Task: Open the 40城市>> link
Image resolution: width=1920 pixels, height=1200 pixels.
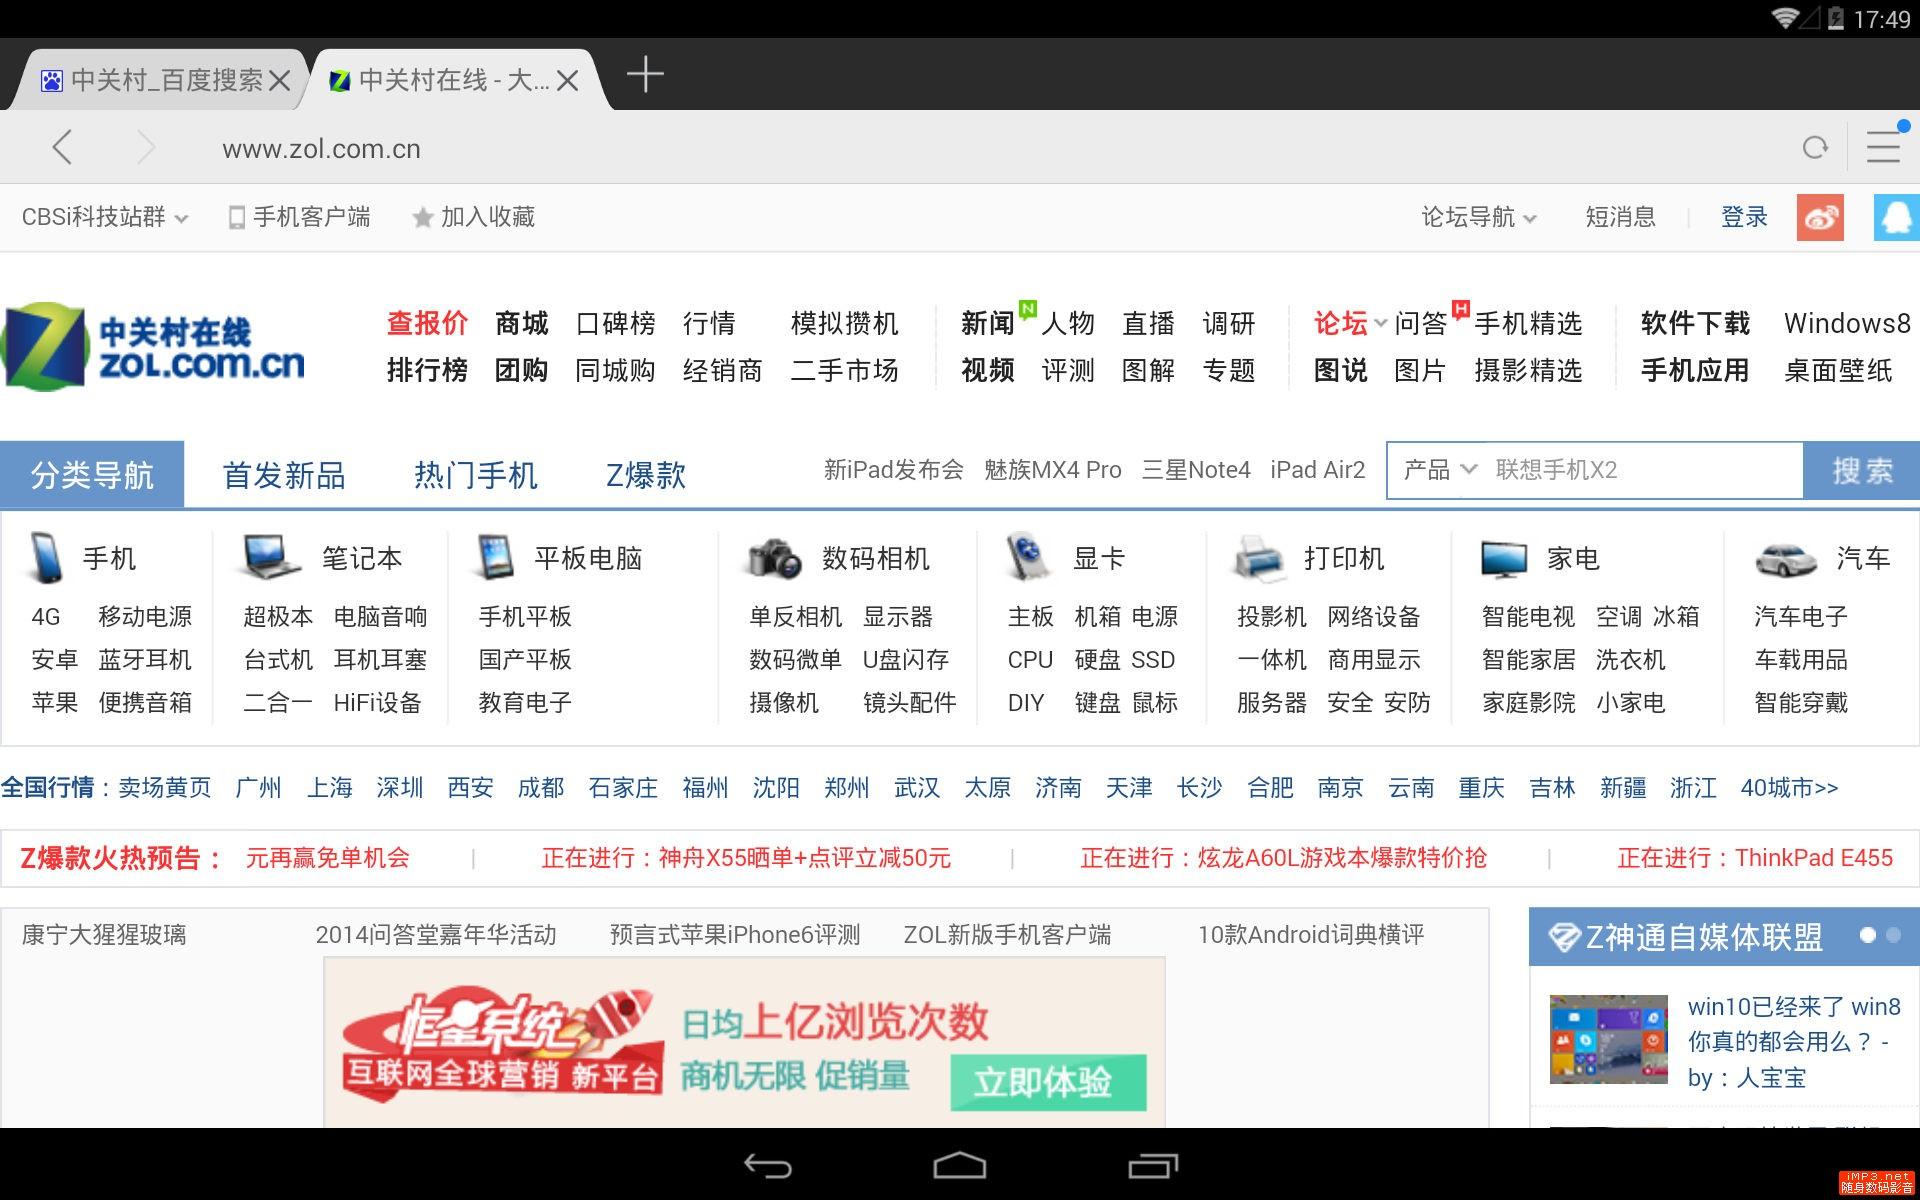Action: [x=1789, y=788]
